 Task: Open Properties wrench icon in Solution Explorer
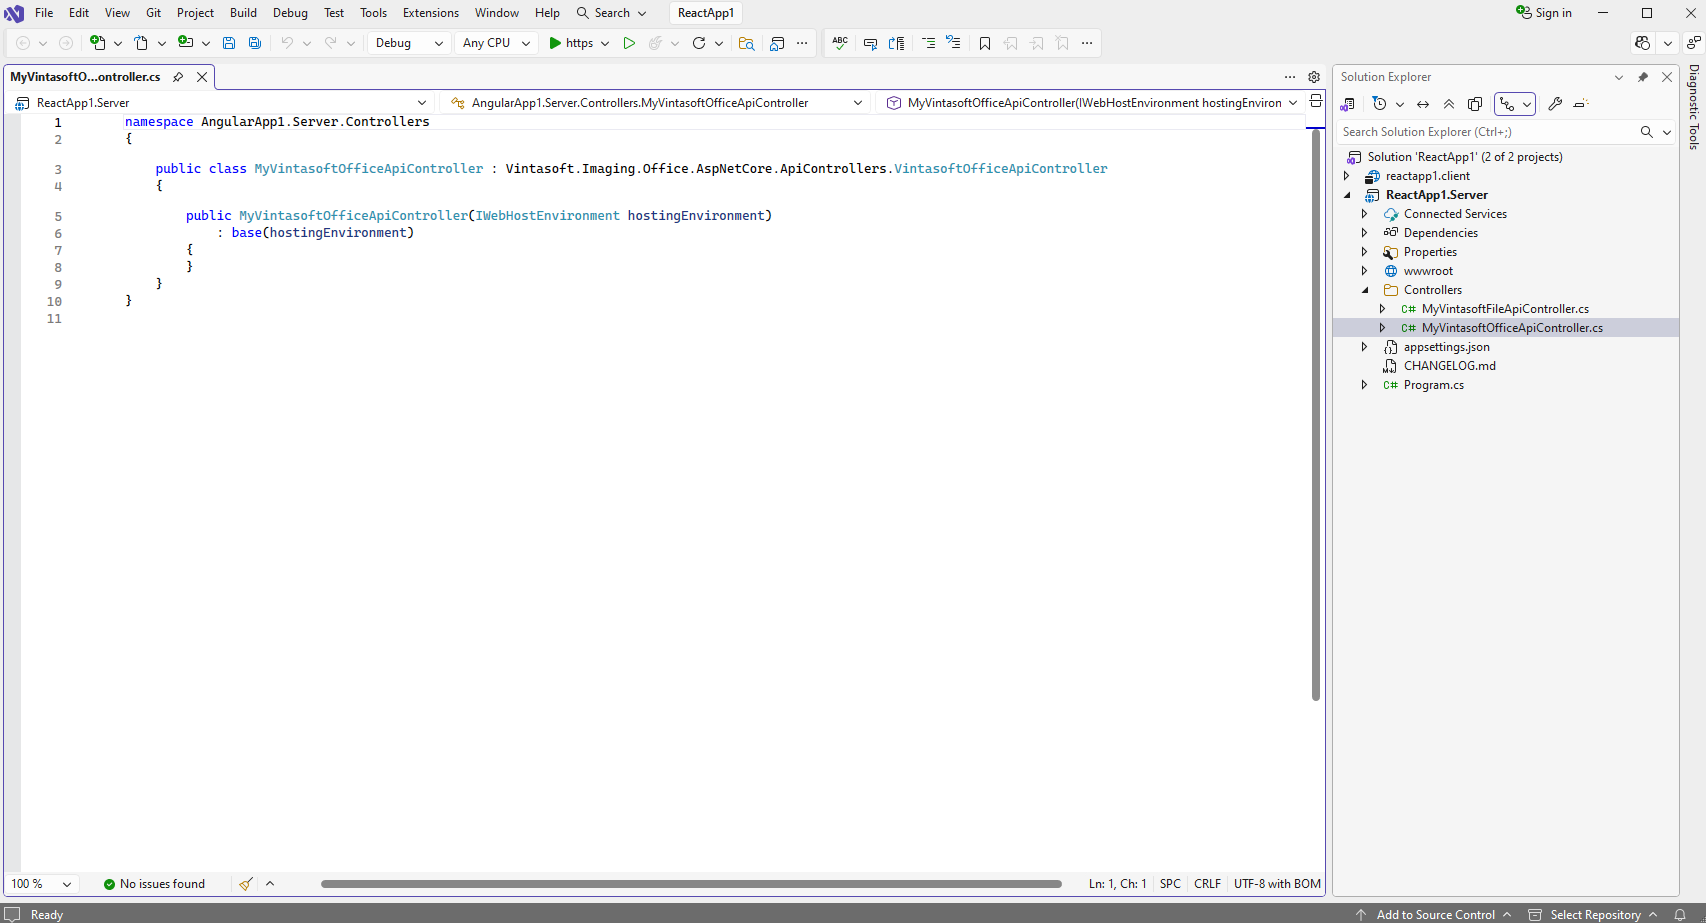coord(1555,104)
